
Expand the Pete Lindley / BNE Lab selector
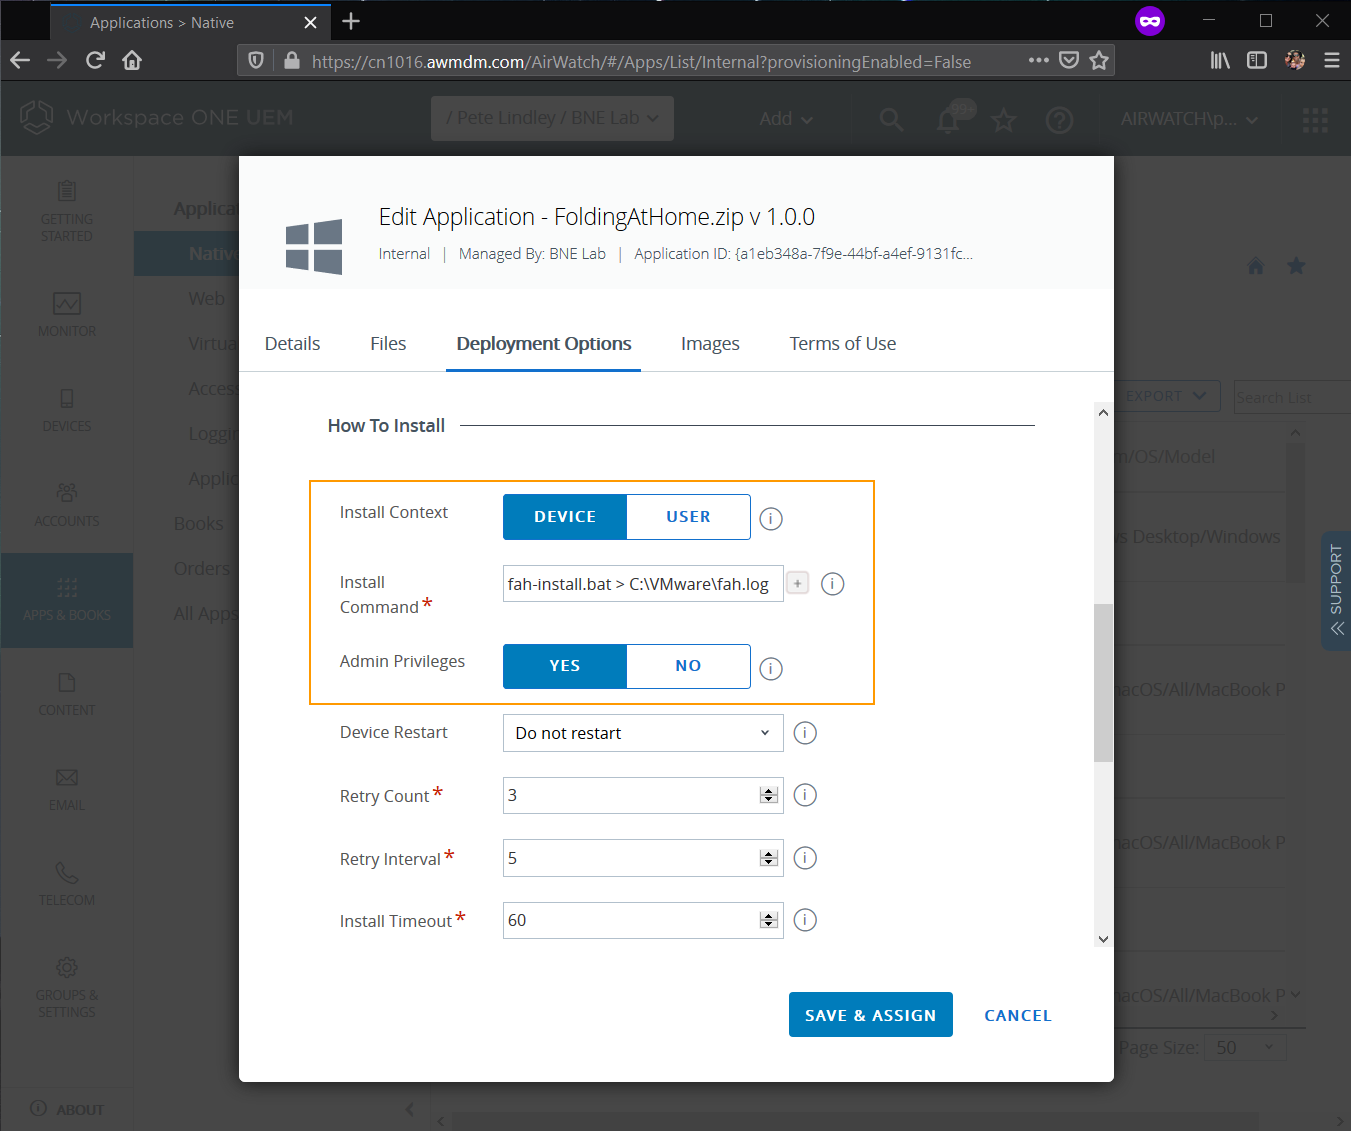552,118
